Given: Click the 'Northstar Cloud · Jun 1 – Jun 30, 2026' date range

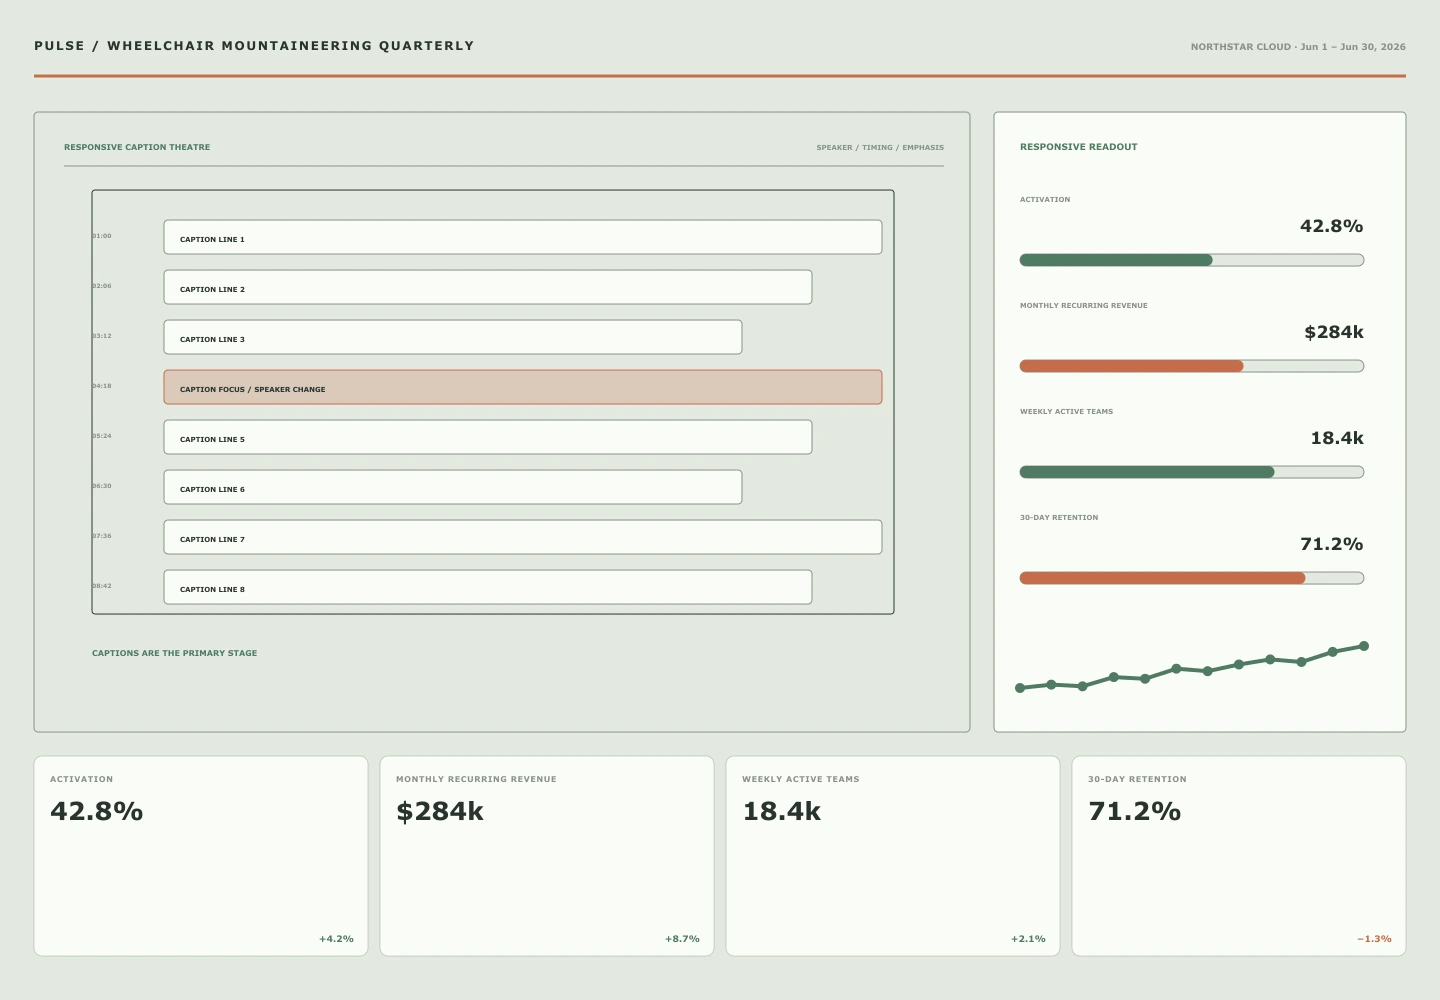Looking at the screenshot, I should point(1298,47).
